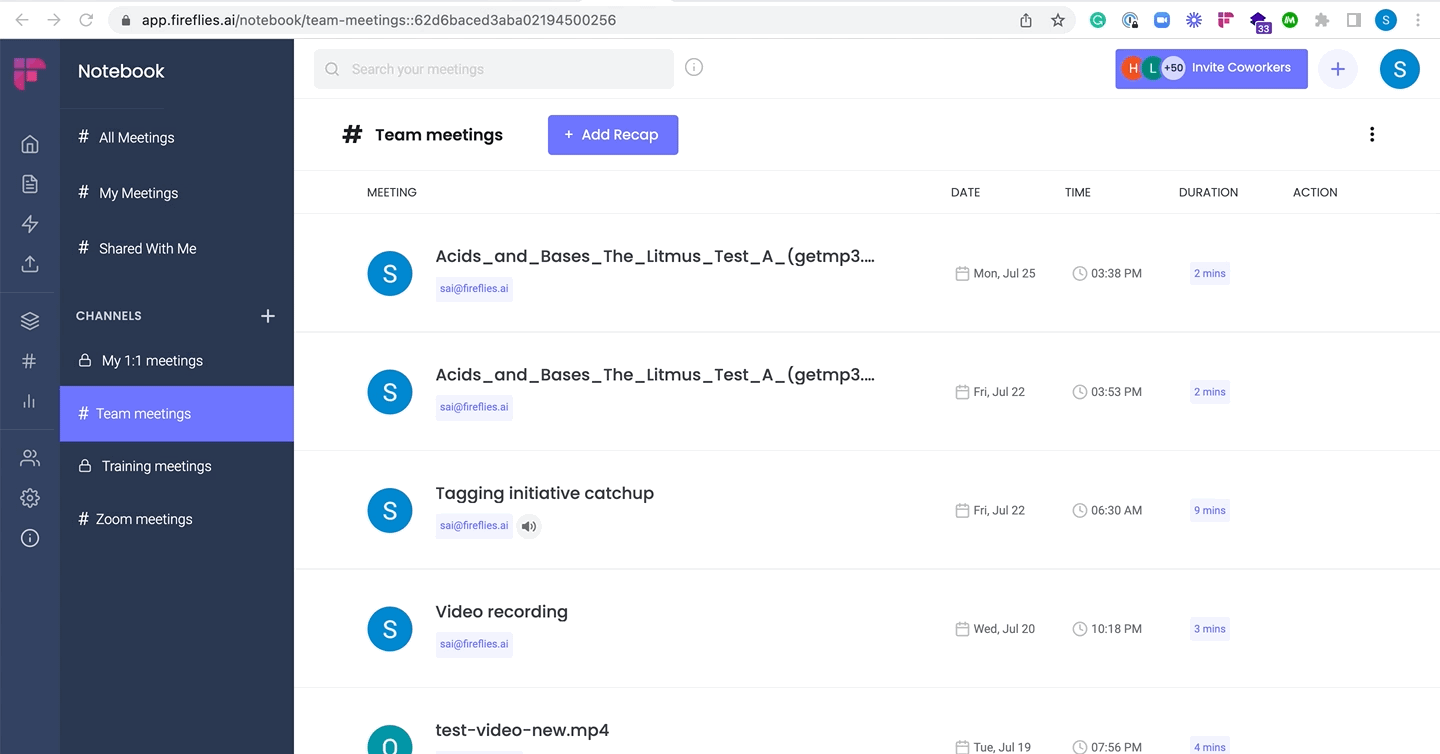Click the plus icon next to CHANNELS

click(x=268, y=316)
